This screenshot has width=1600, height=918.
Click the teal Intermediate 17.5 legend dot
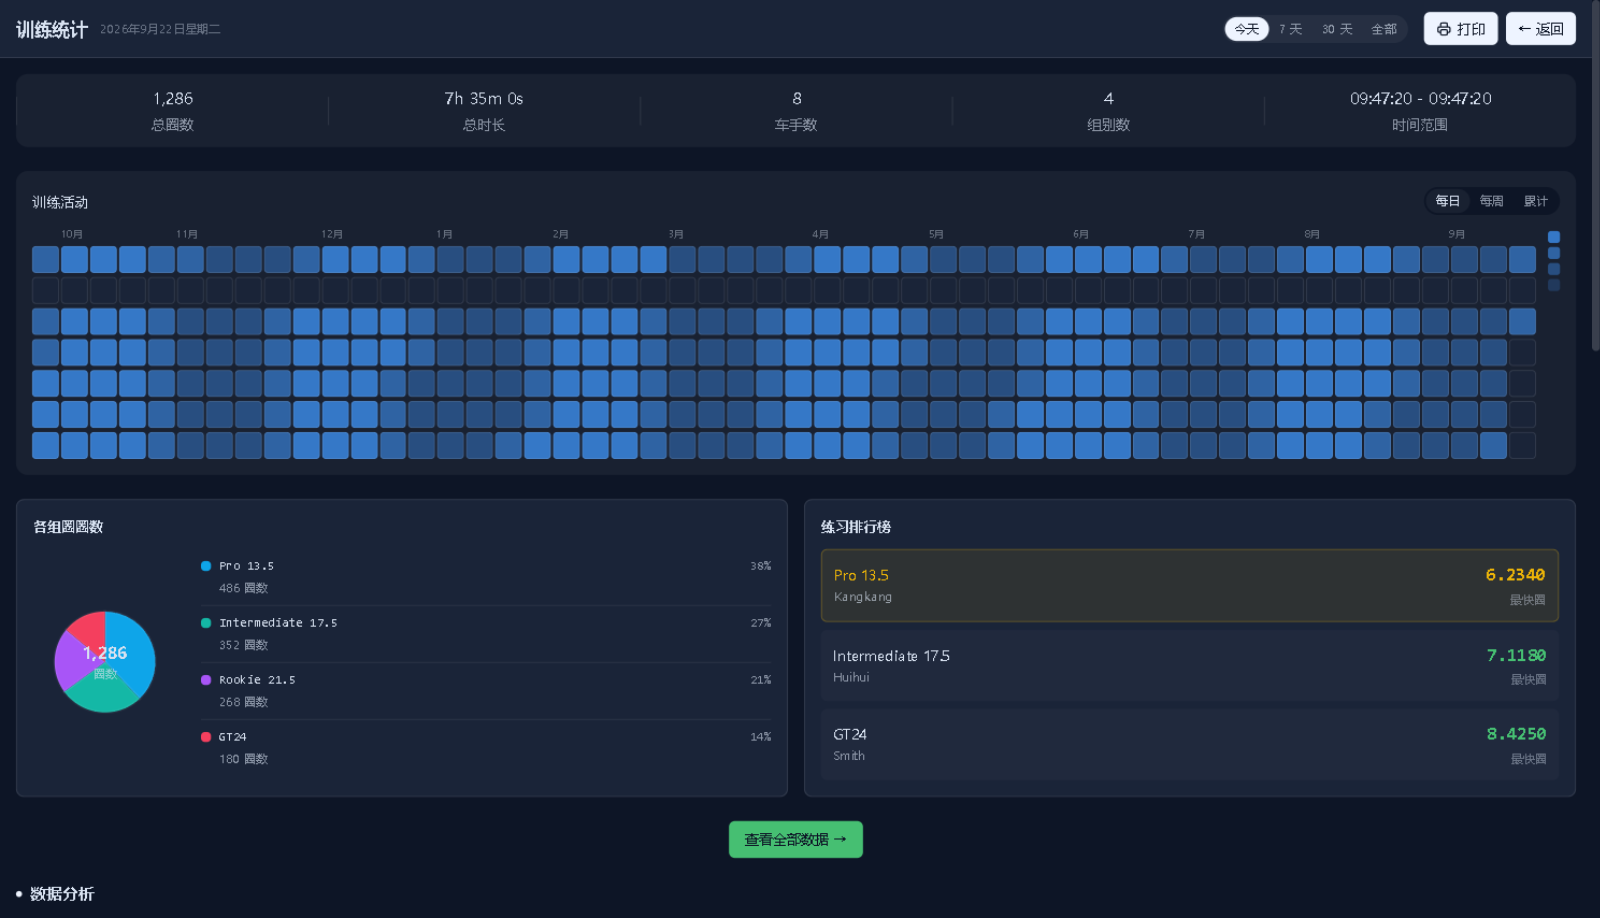pos(206,623)
